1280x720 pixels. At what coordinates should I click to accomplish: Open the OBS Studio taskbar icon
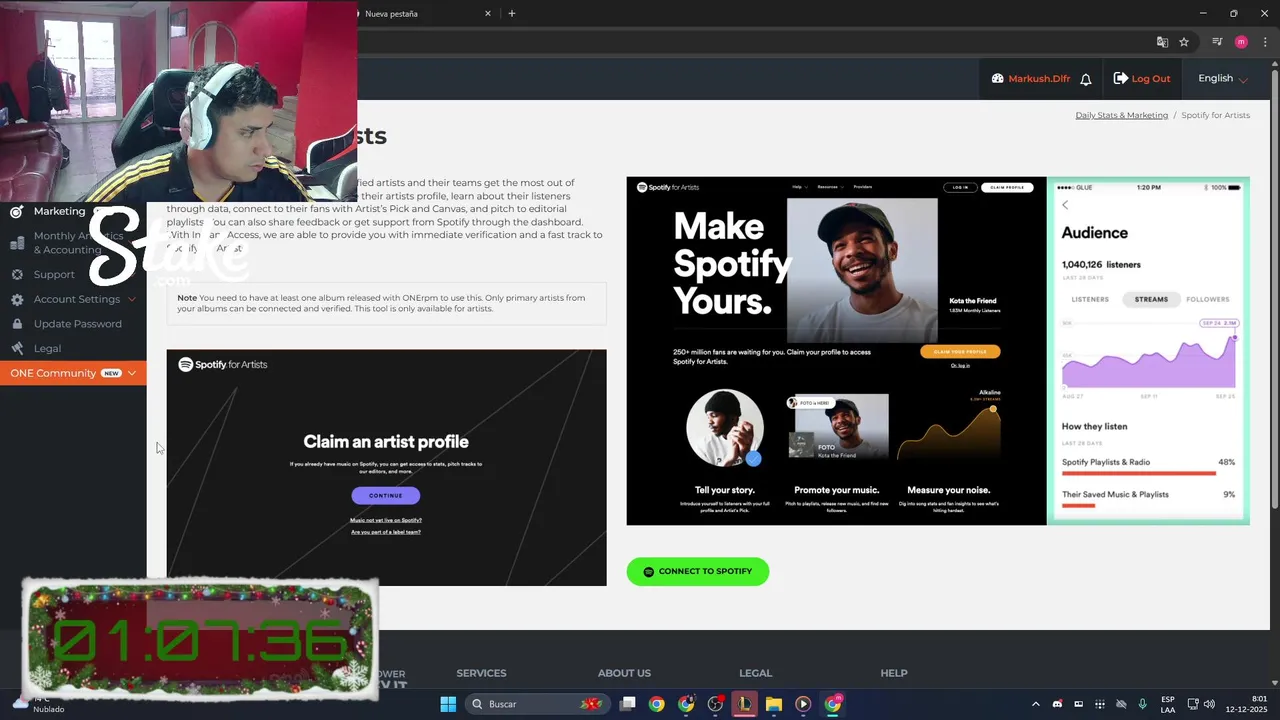click(x=715, y=704)
